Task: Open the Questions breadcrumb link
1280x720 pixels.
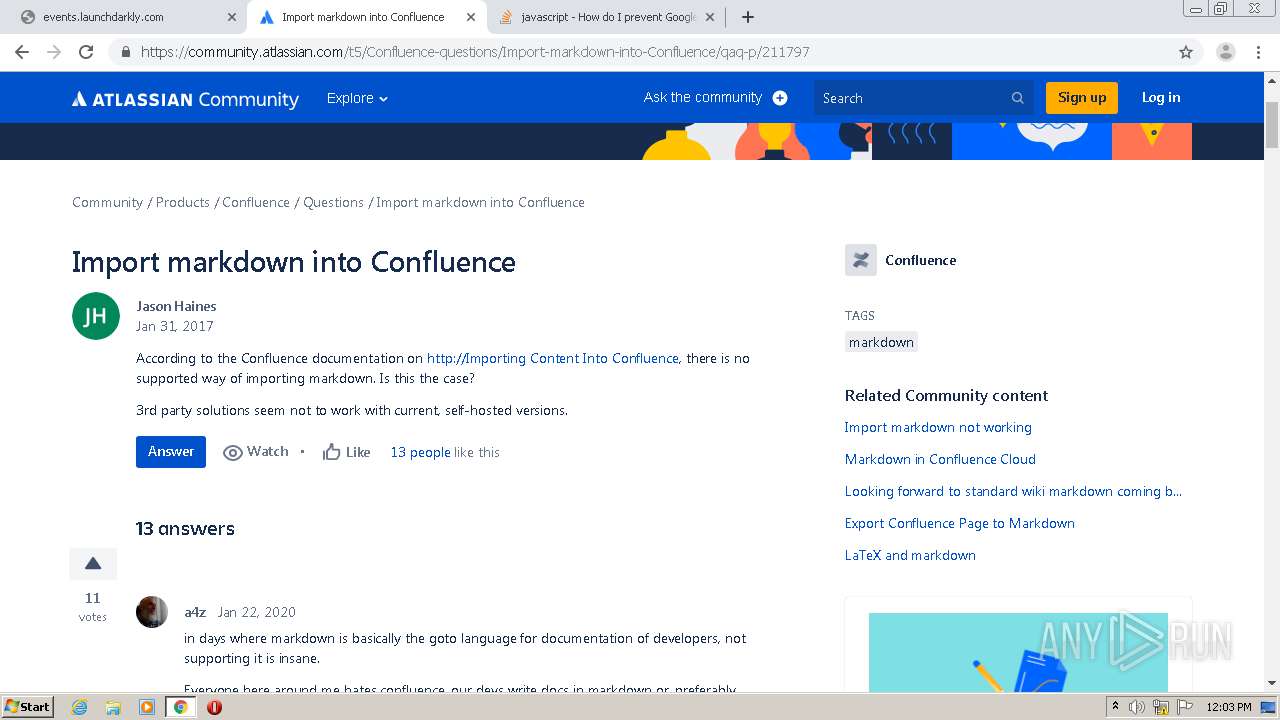Action: point(333,202)
